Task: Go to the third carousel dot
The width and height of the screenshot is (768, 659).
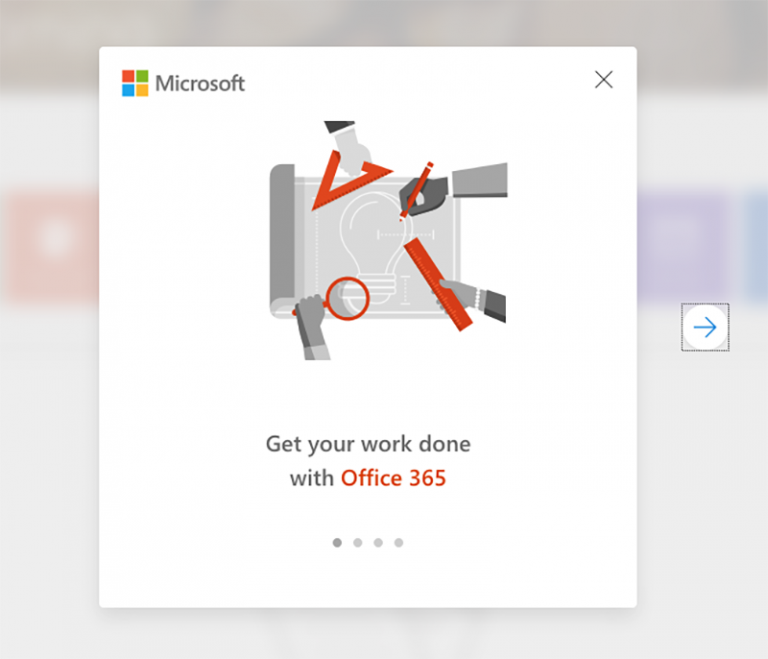Action: (x=378, y=542)
